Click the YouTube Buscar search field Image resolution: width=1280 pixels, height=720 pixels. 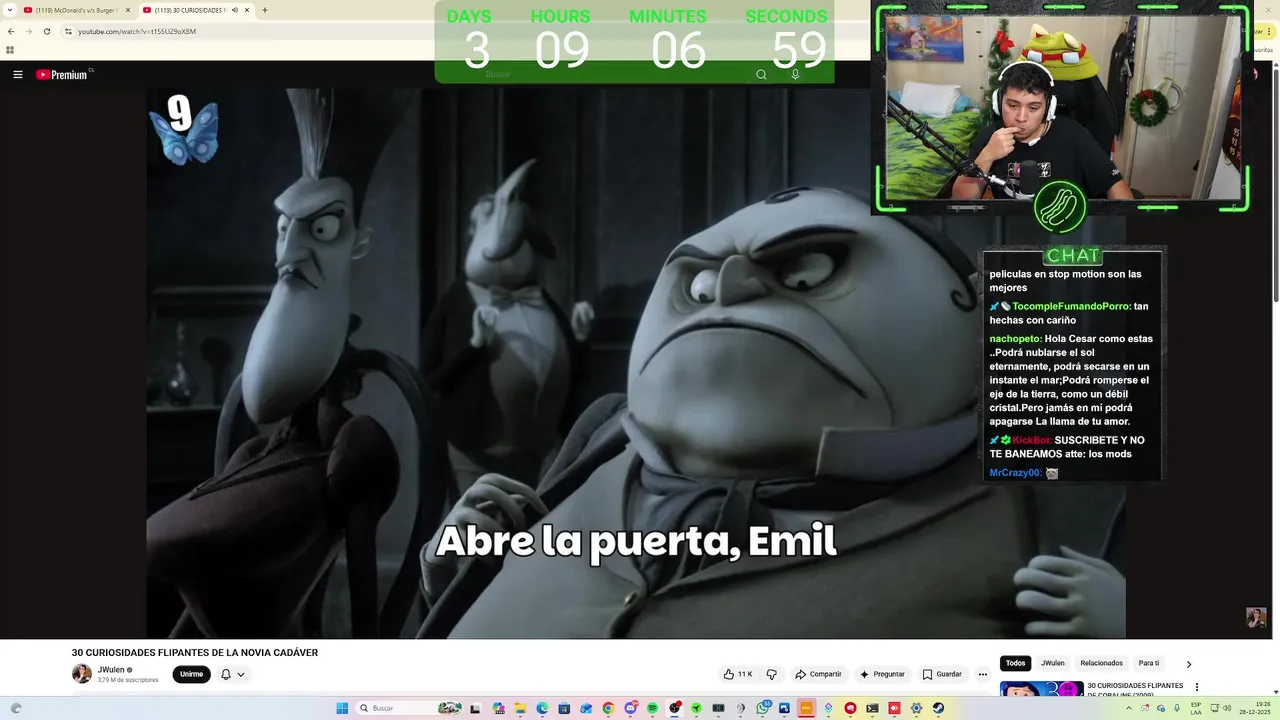(x=610, y=74)
